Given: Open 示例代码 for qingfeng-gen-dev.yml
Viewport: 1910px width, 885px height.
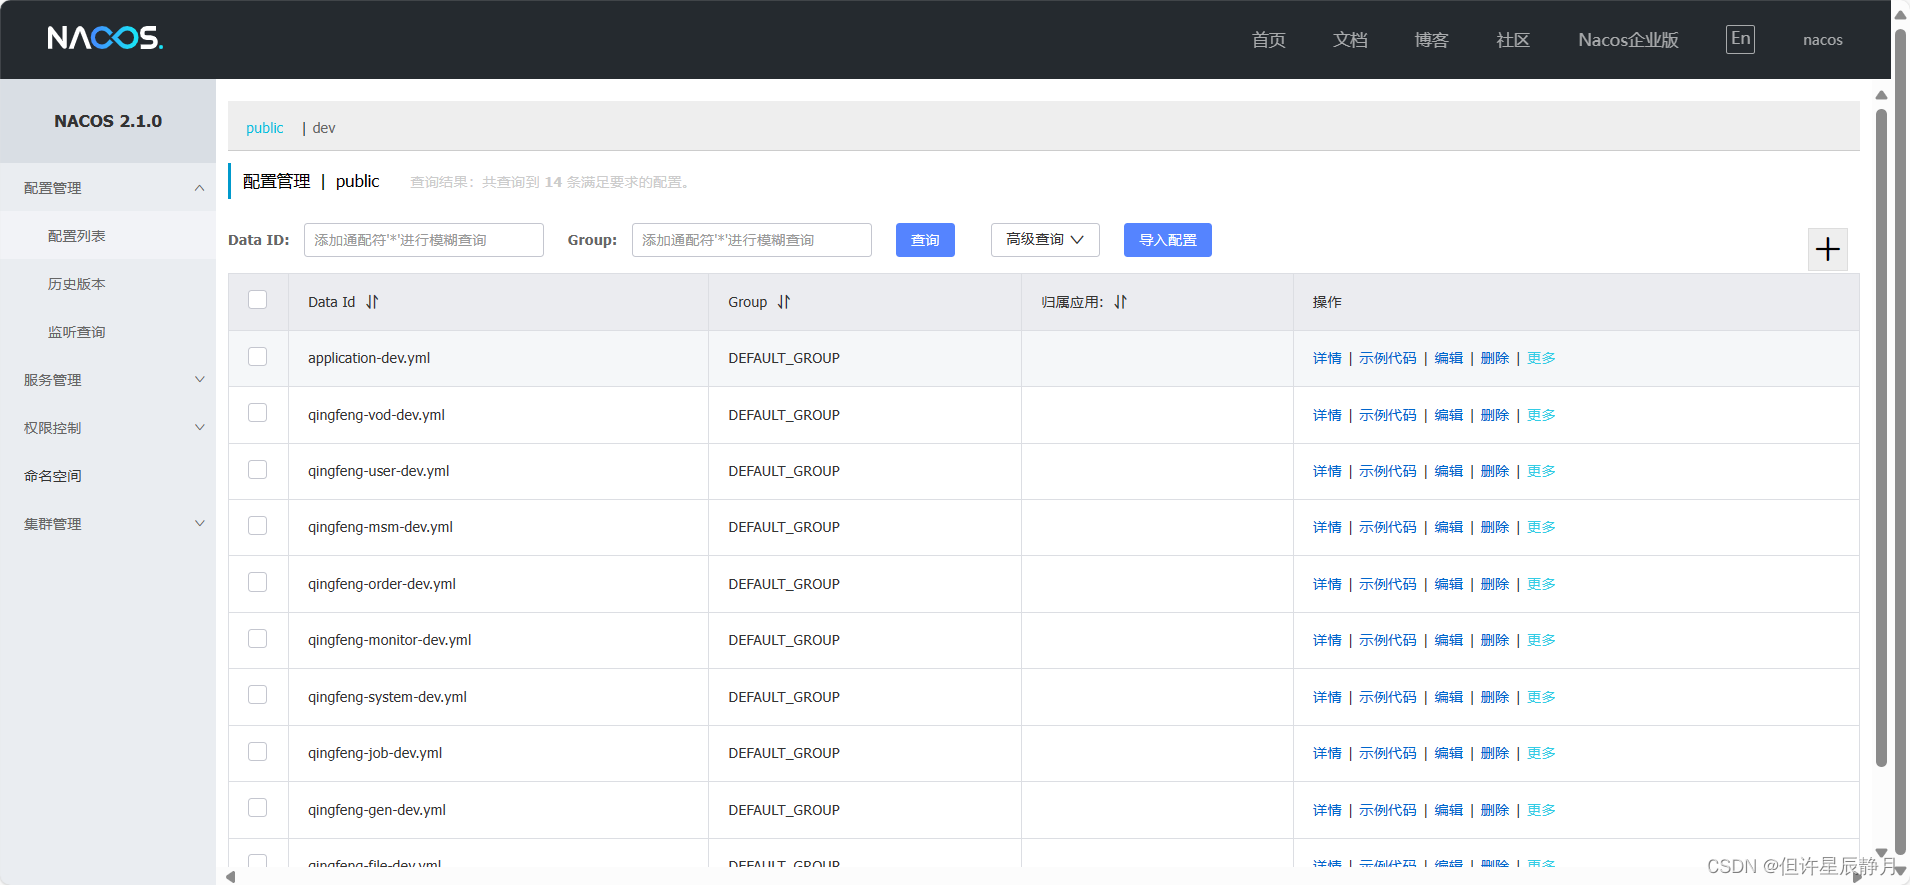Looking at the screenshot, I should click(x=1387, y=810).
